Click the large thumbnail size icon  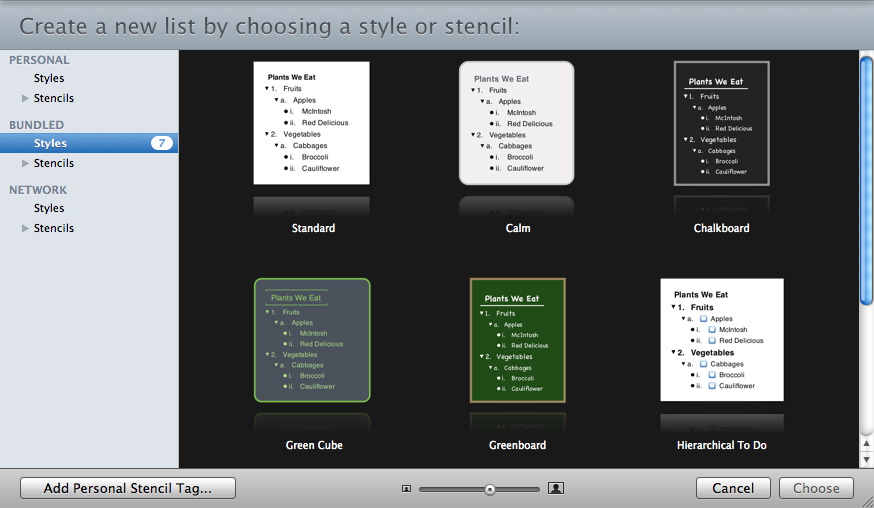coord(556,489)
